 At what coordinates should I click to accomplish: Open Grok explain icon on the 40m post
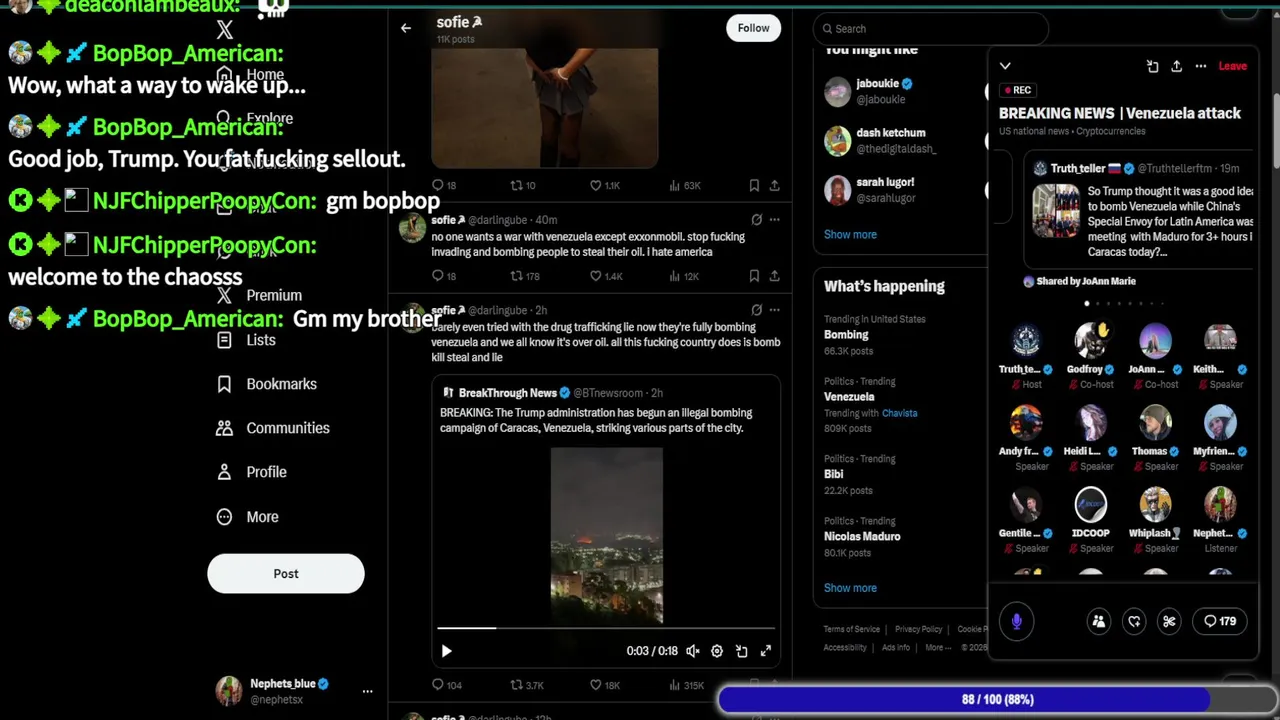[757, 220]
